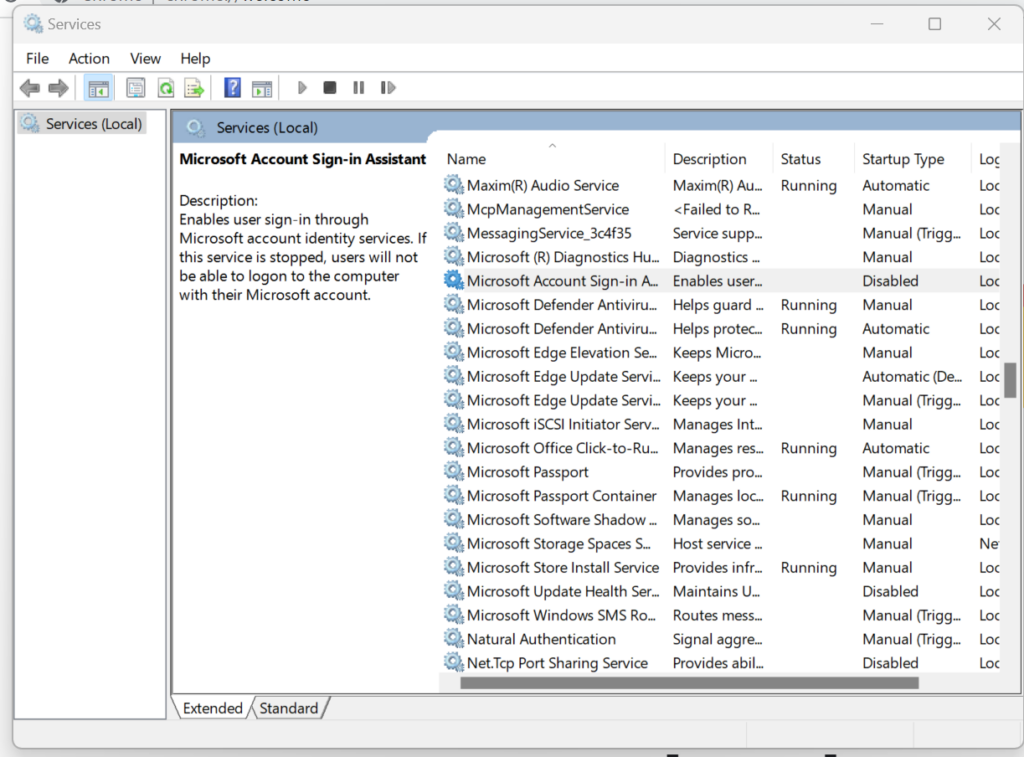Open the File menu
This screenshot has width=1024, height=757.
point(37,59)
